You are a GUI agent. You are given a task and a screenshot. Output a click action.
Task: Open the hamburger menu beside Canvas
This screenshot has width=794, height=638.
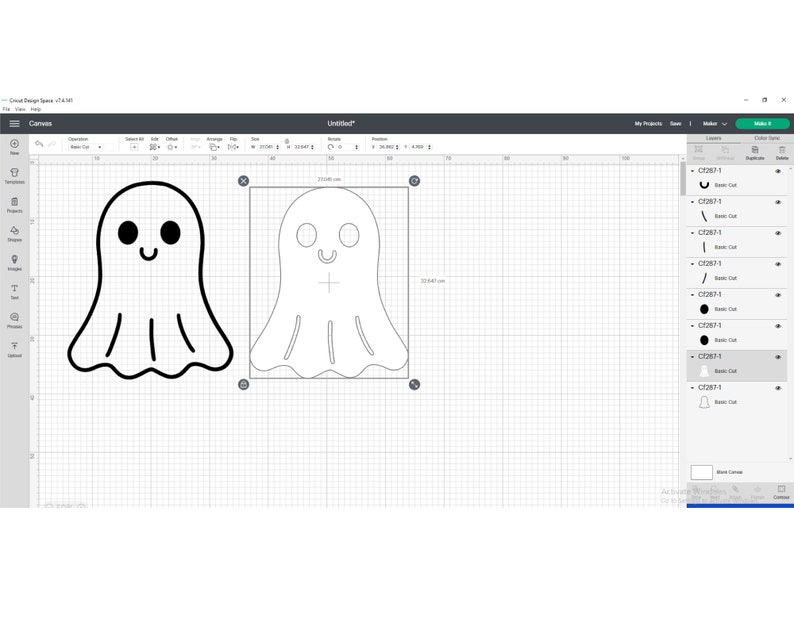click(x=14, y=124)
